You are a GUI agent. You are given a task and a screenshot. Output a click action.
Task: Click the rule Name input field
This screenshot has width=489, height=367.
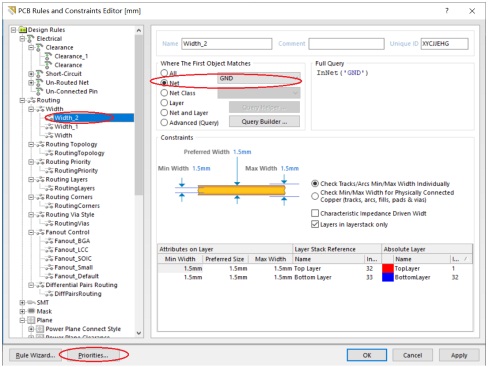click(x=227, y=44)
